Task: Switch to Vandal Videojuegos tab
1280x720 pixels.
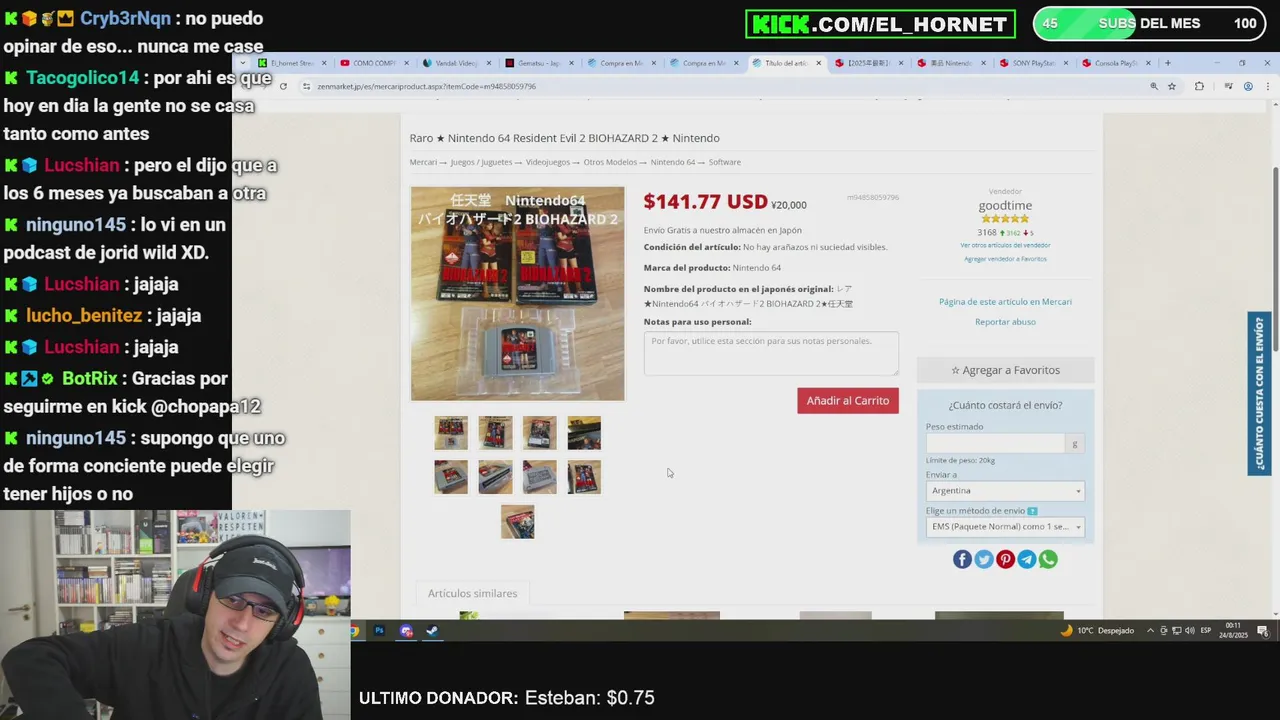Action: [456, 63]
